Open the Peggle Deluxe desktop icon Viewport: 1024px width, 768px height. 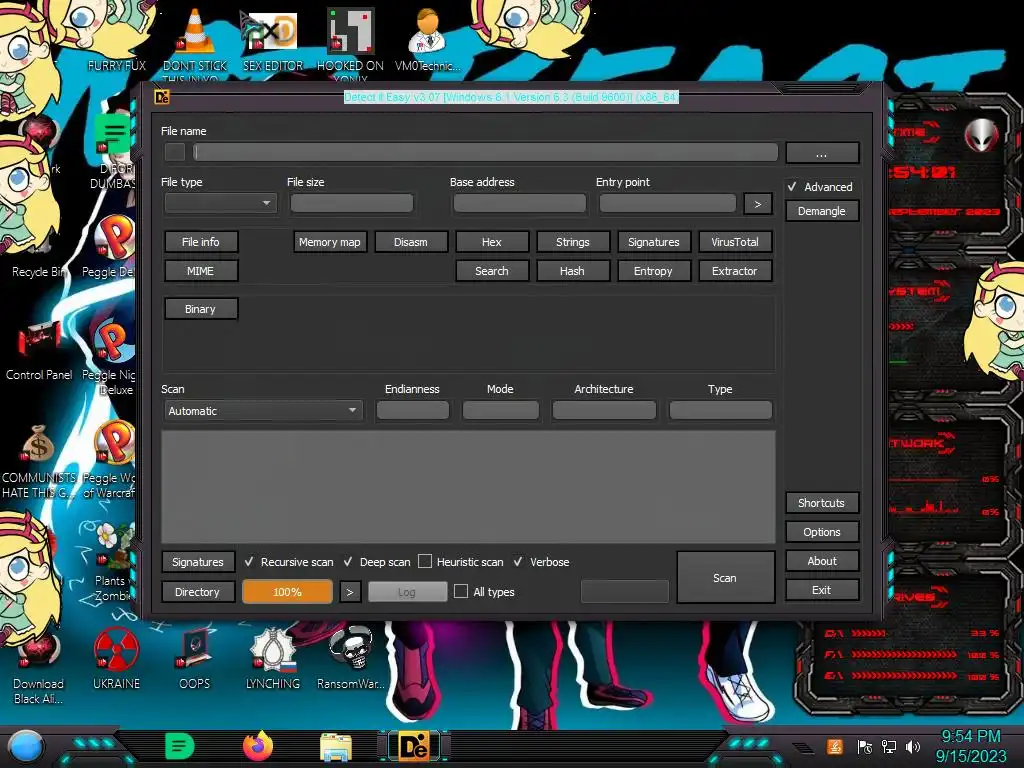point(112,247)
